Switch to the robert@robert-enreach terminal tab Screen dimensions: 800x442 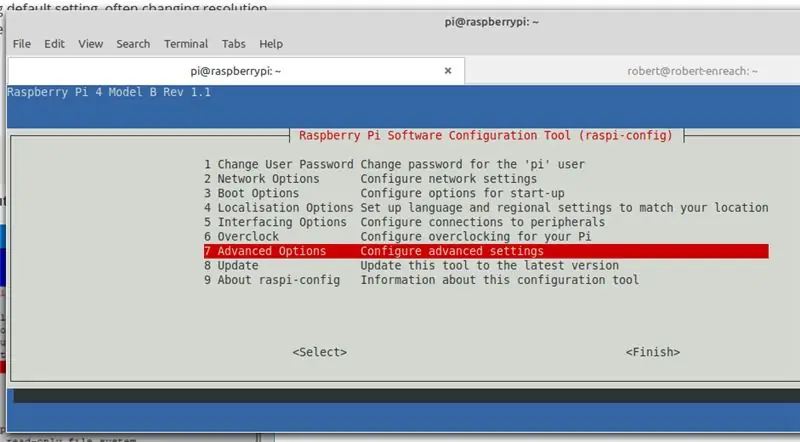pos(692,71)
